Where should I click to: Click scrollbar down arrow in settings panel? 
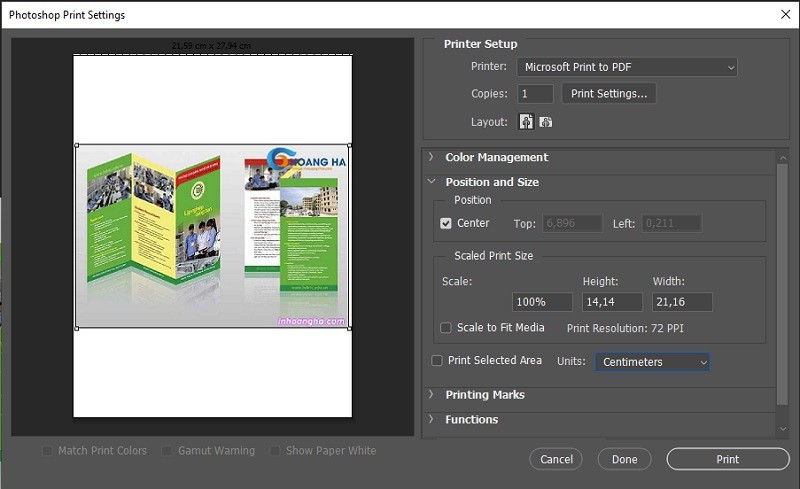click(x=782, y=429)
